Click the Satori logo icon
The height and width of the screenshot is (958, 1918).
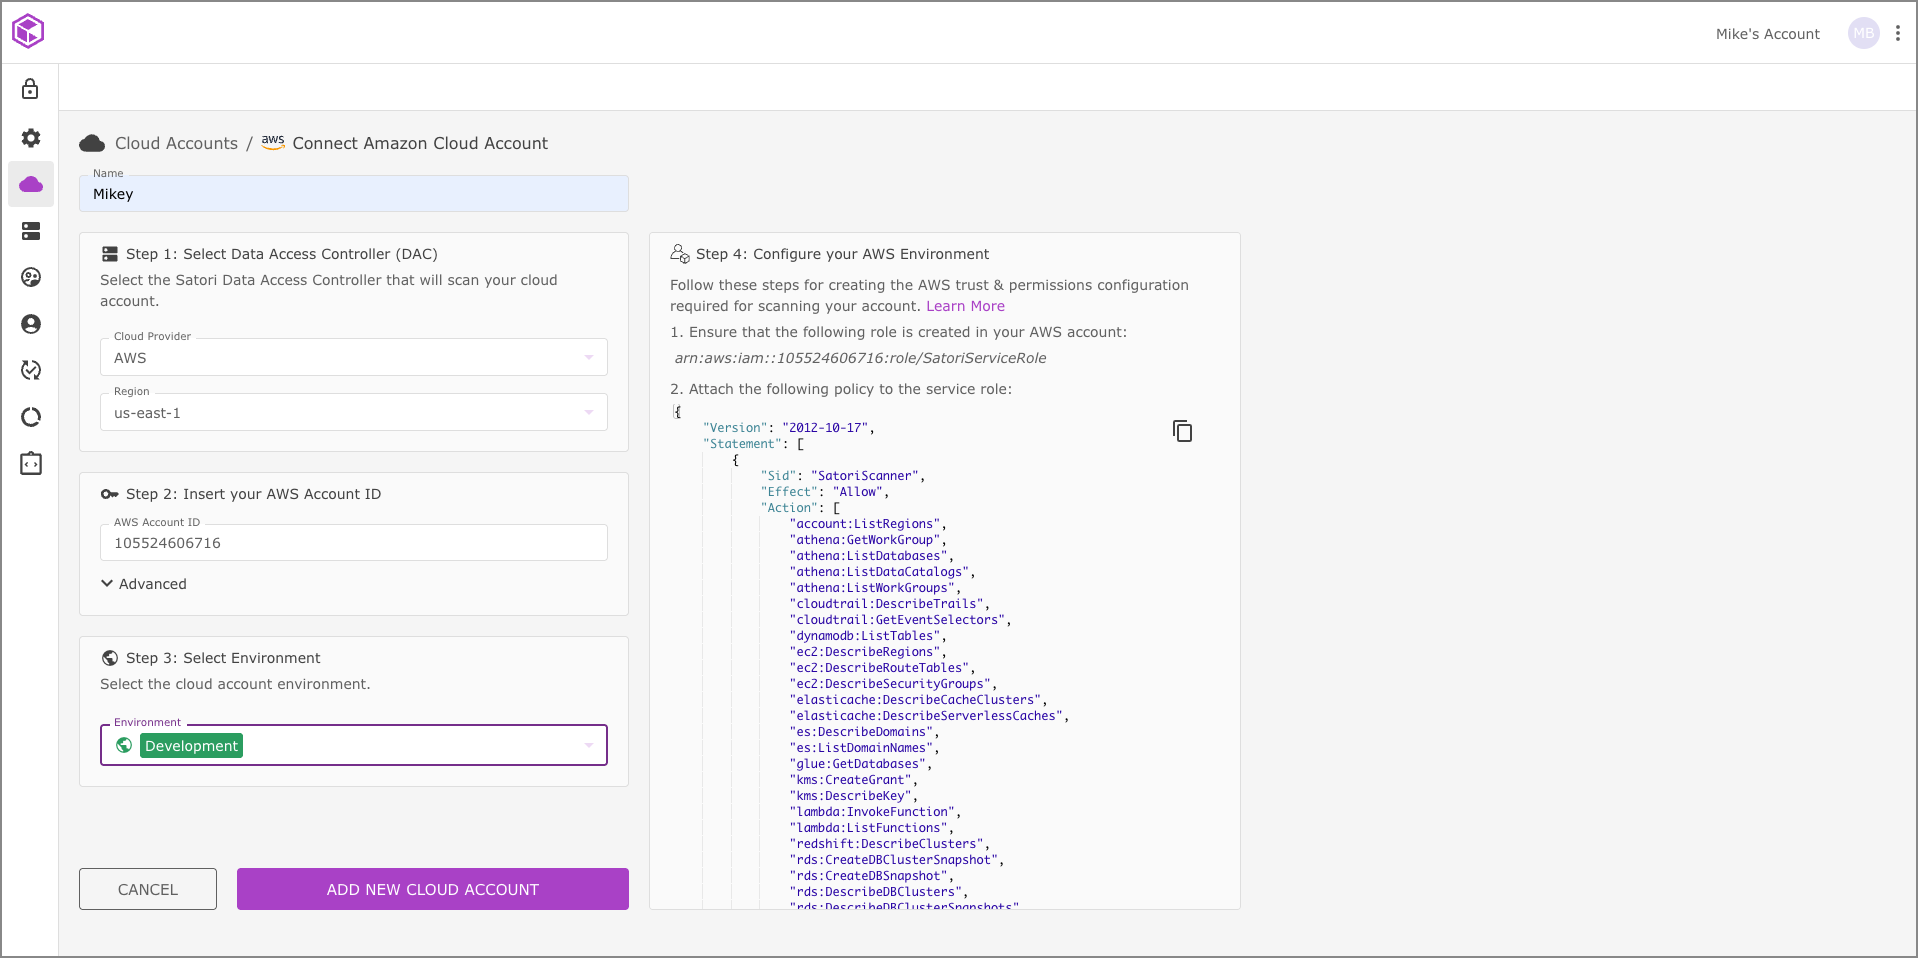[28, 31]
